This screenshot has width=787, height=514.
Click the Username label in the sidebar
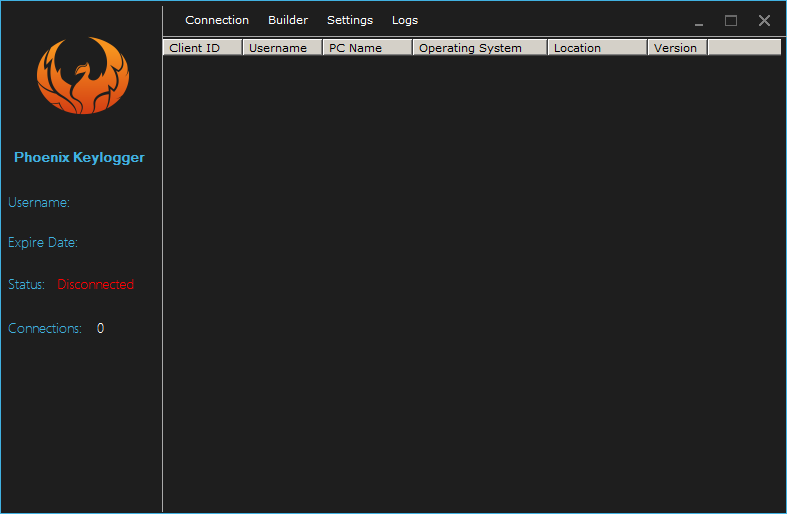click(x=39, y=203)
